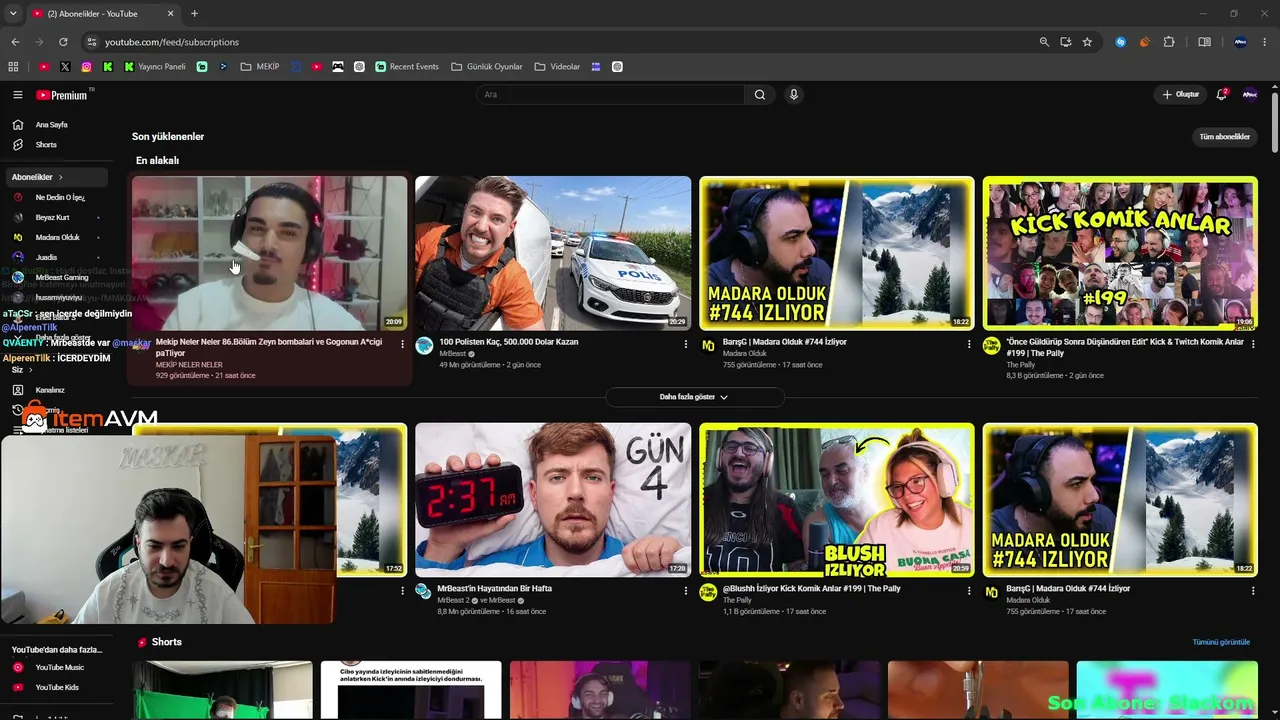This screenshot has width=1280, height=720.
Task: Open YouTube Music from sidebar
Action: point(58,667)
